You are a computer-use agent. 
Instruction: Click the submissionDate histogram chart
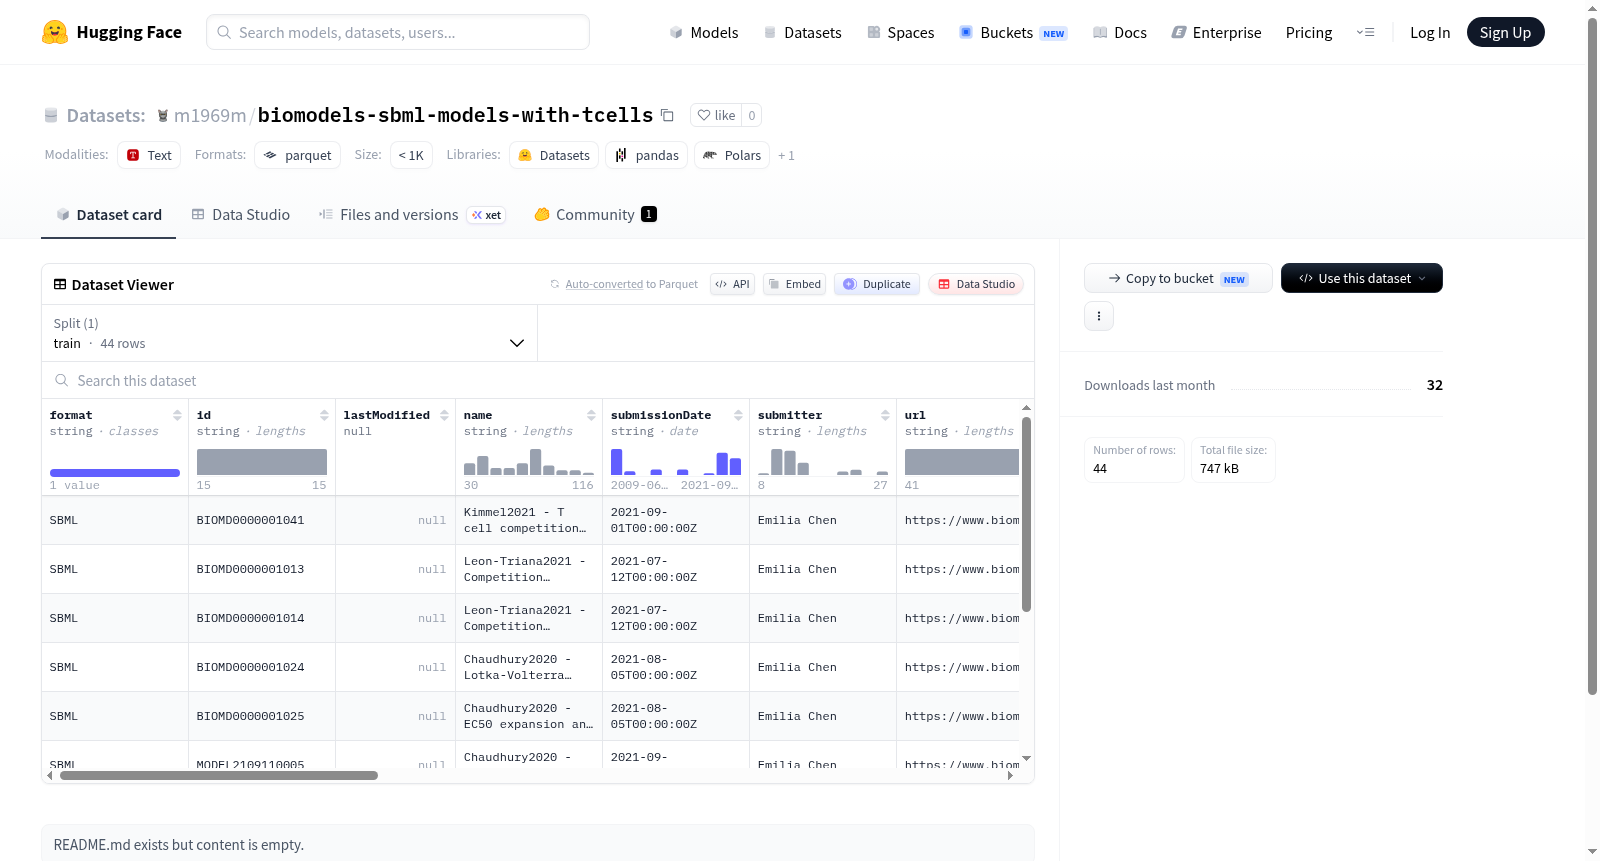(676, 462)
